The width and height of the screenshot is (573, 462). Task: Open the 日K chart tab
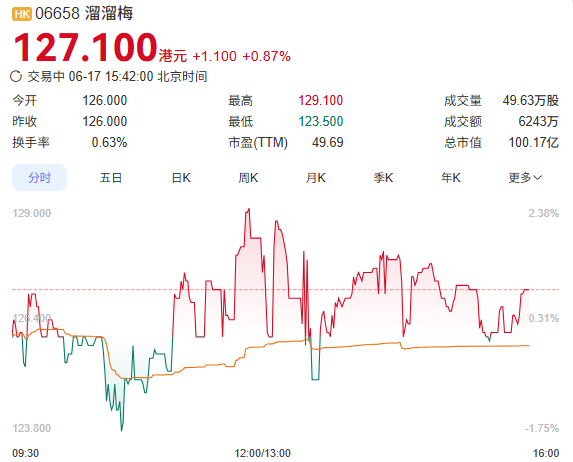[181, 178]
